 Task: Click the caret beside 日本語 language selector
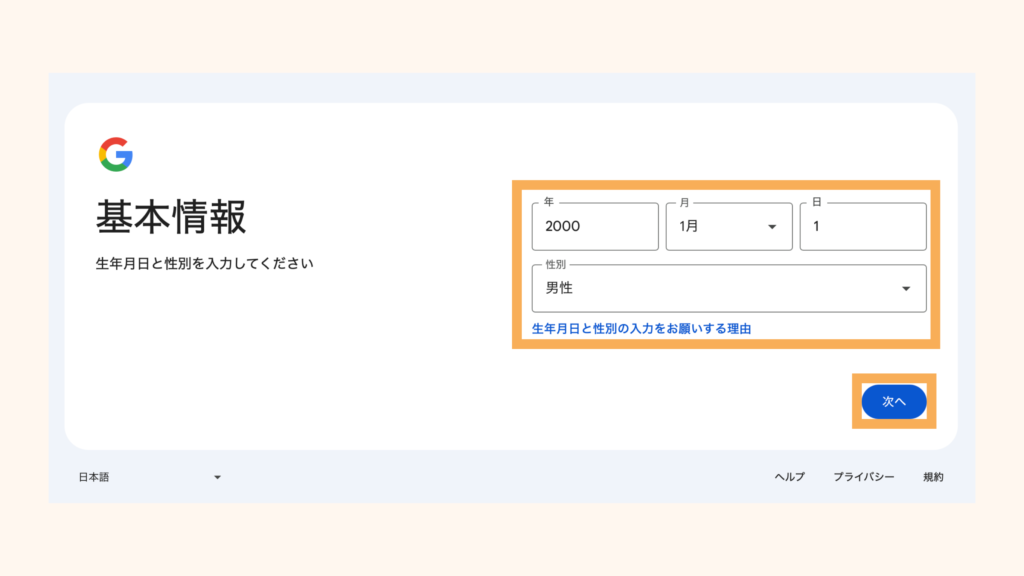pos(218,478)
